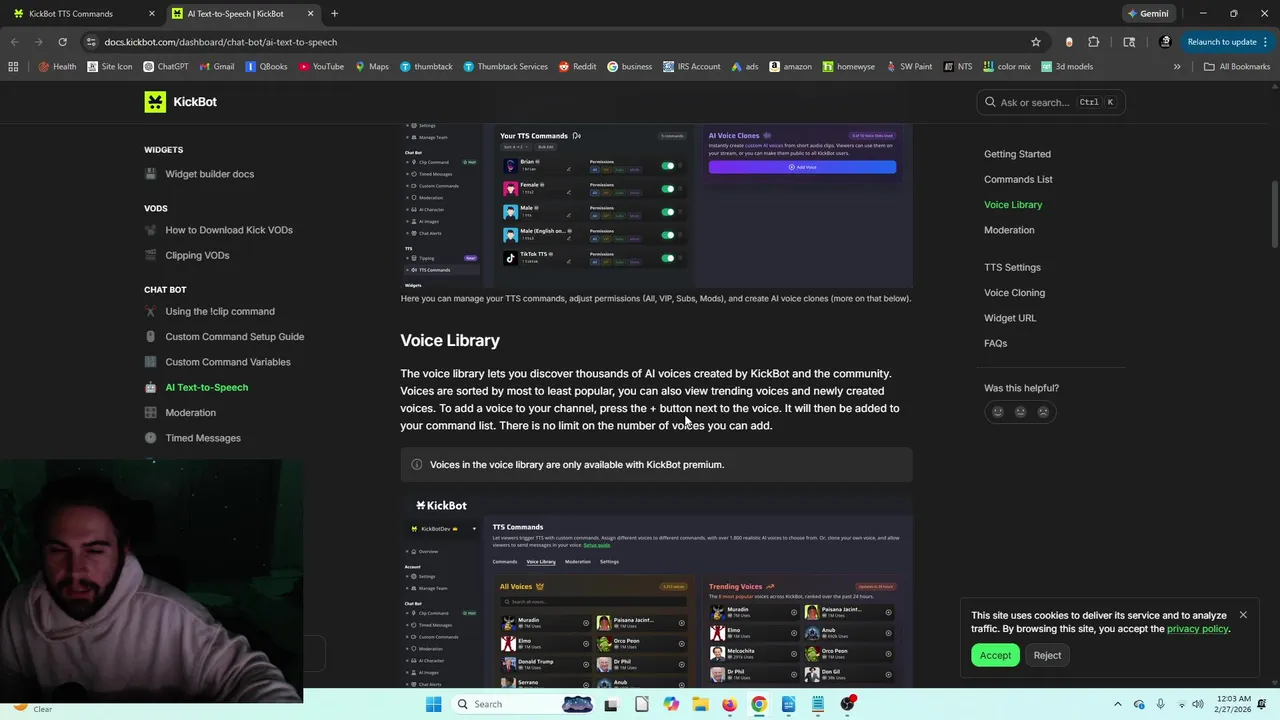Click the Custom Command Variables icon
This screenshot has width=1280, height=720.
coord(150,362)
